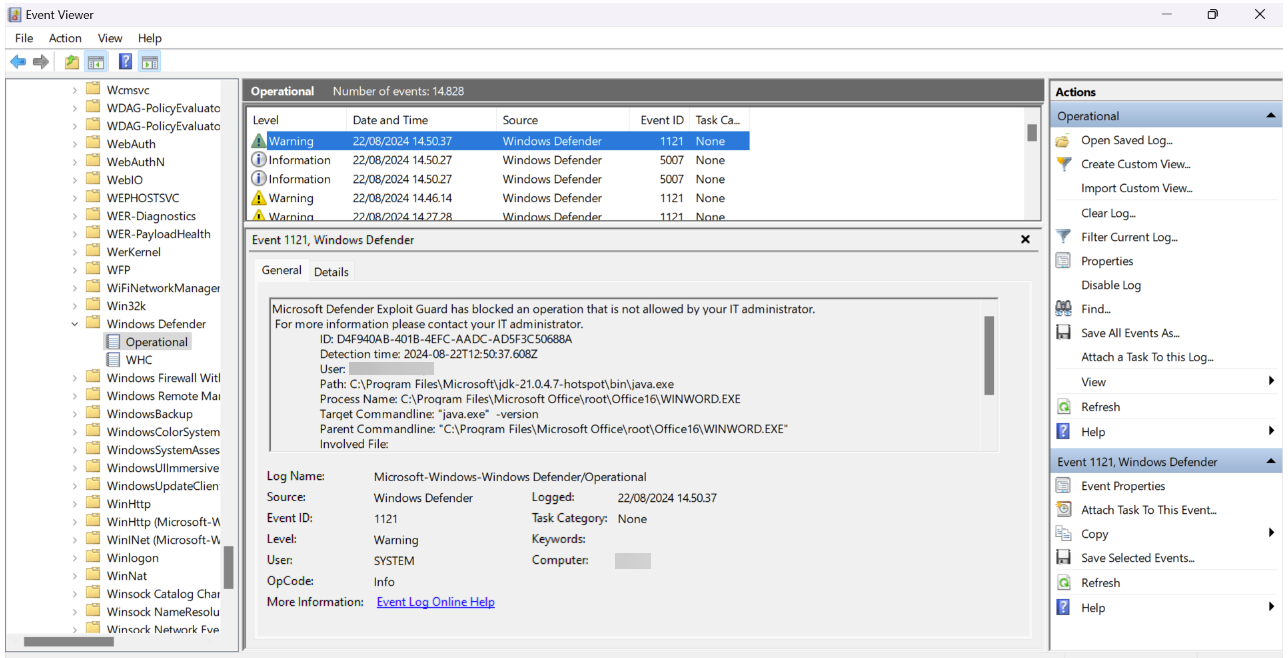
Task: Collapse the Event 1121, Windows Defender actions section
Action: pyautogui.click(x=1272, y=462)
